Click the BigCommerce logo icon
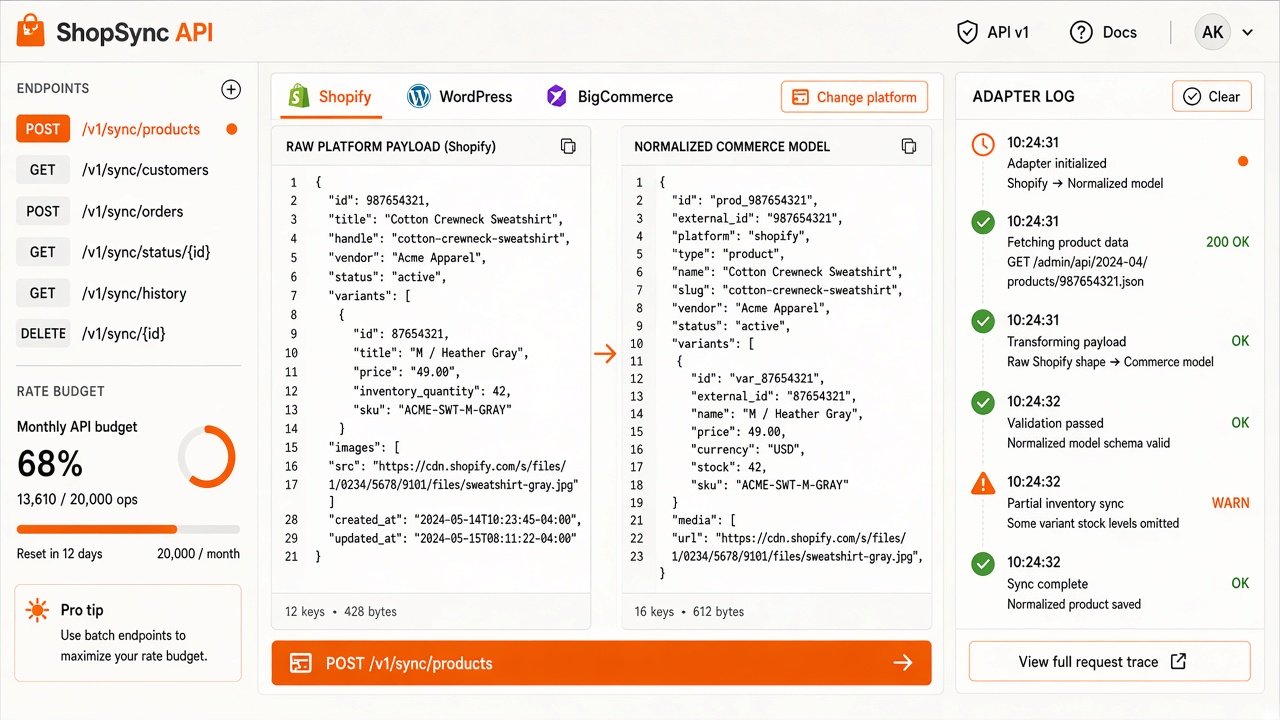This screenshot has width=1280, height=720. click(556, 96)
